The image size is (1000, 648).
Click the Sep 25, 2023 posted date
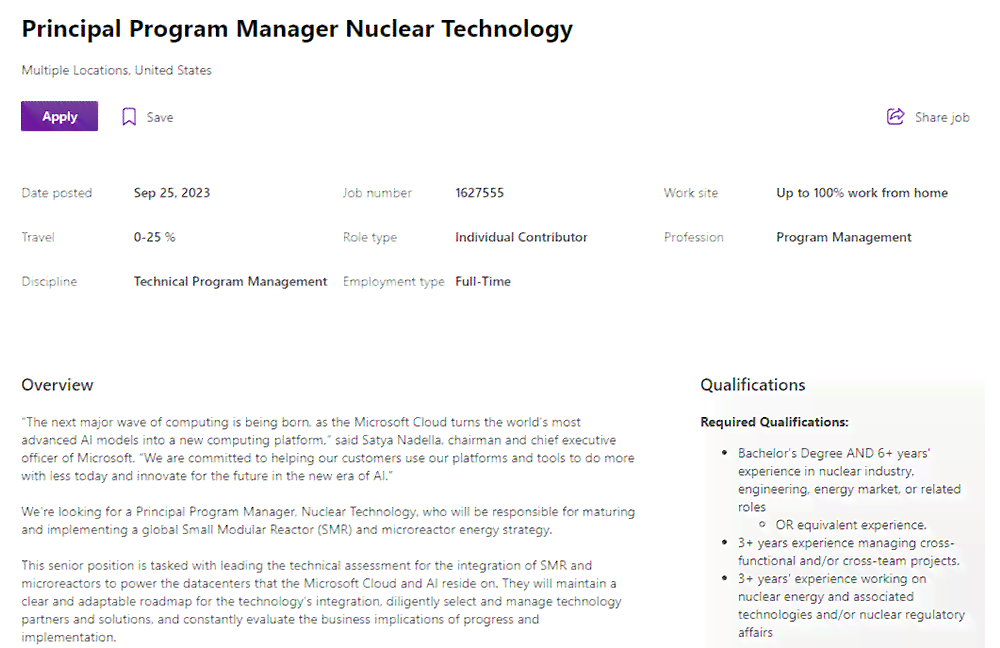pyautogui.click(x=172, y=193)
